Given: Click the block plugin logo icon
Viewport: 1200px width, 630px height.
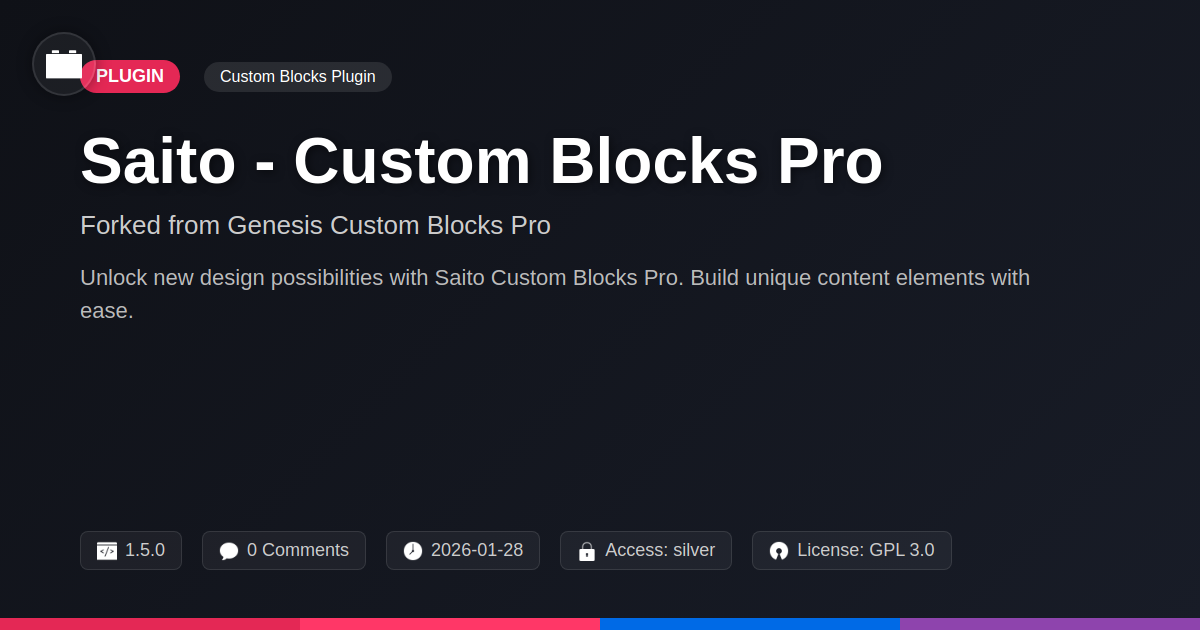Looking at the screenshot, I should pyautogui.click(x=64, y=64).
